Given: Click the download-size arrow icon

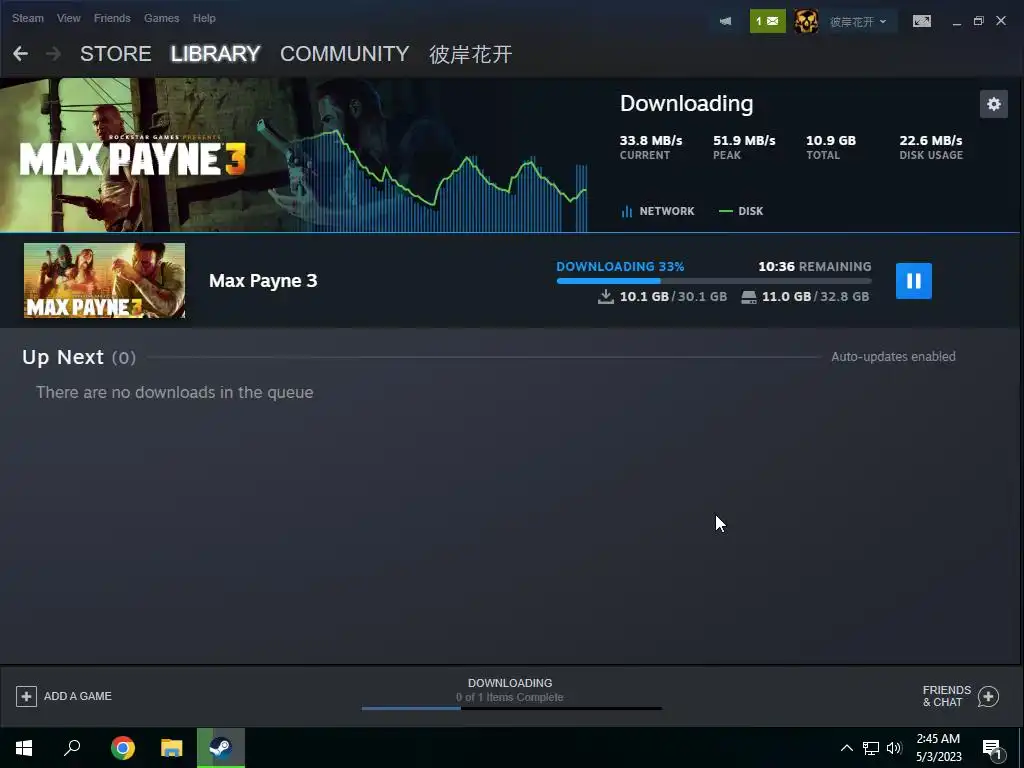Looking at the screenshot, I should tap(605, 296).
